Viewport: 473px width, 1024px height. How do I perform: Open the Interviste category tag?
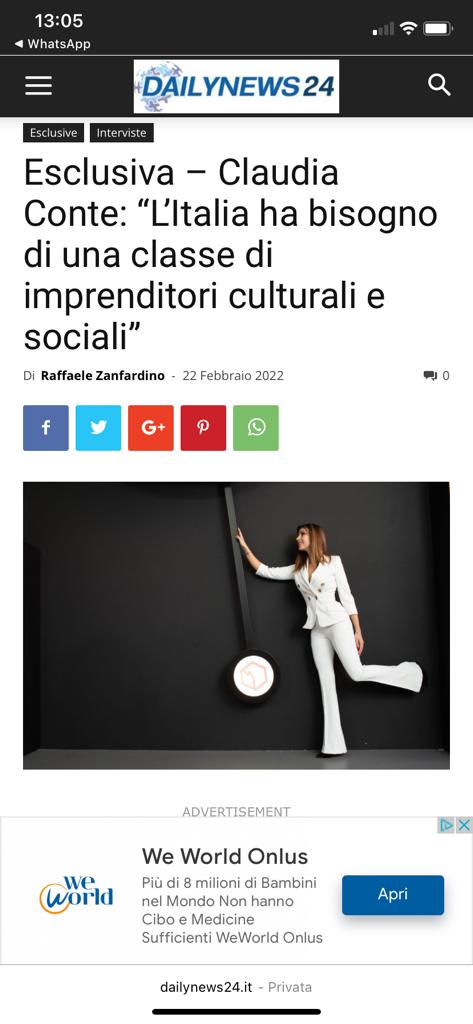click(x=122, y=133)
